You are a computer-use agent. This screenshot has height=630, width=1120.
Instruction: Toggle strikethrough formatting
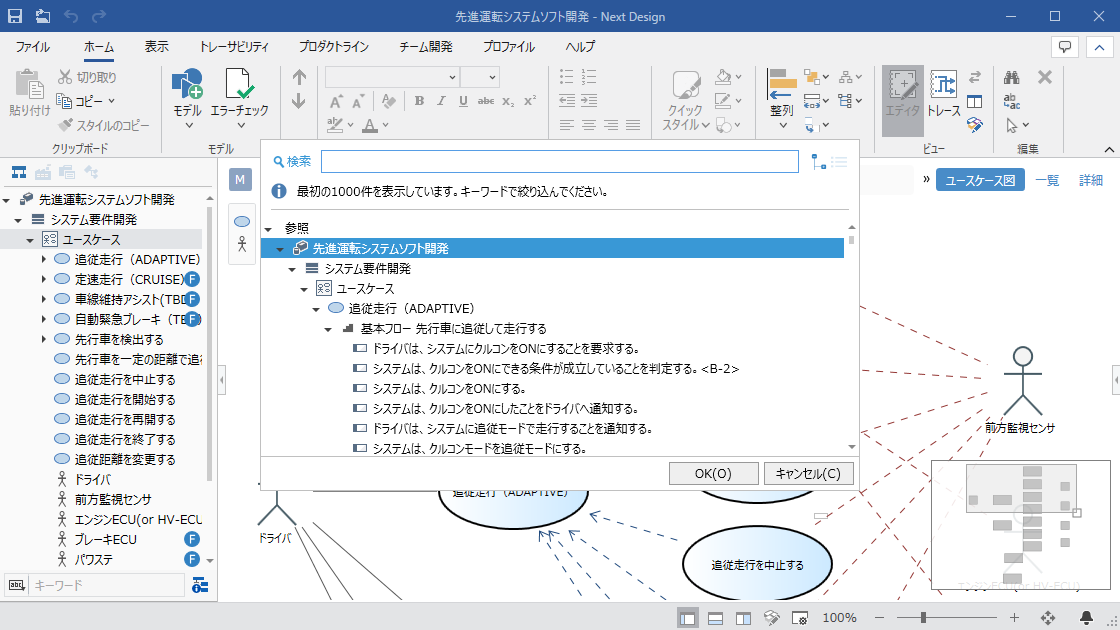pyautogui.click(x=486, y=101)
